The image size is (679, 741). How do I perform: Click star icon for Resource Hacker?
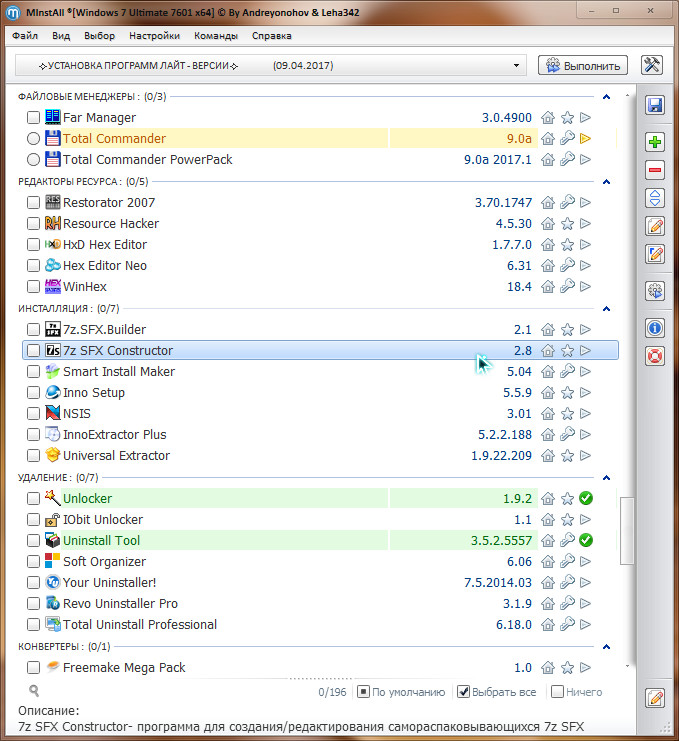[567, 224]
